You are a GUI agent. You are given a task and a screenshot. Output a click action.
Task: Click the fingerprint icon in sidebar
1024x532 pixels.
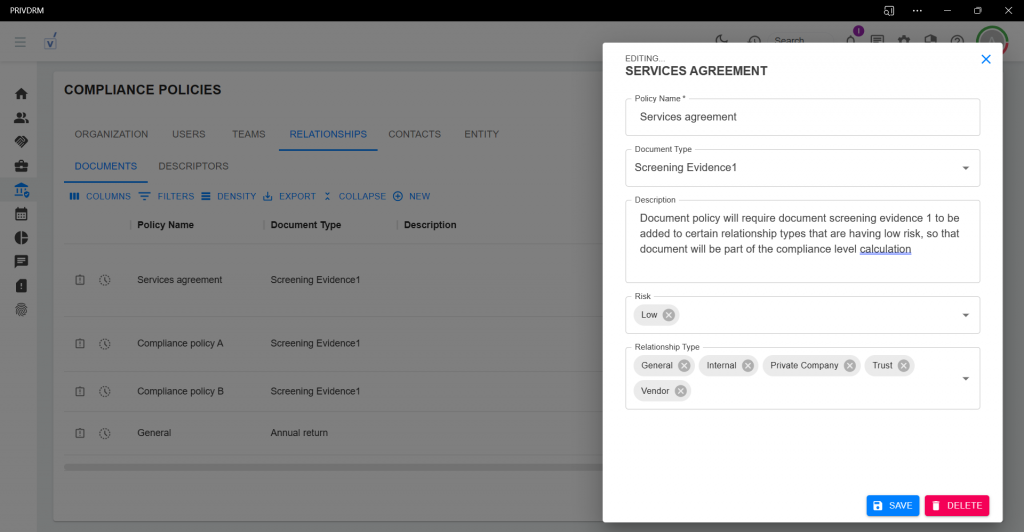point(21,310)
